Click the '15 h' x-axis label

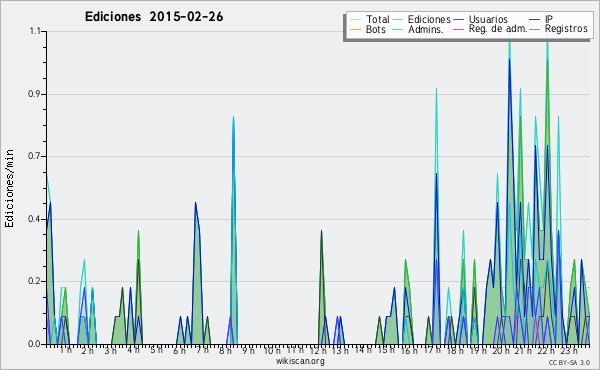[386, 350]
